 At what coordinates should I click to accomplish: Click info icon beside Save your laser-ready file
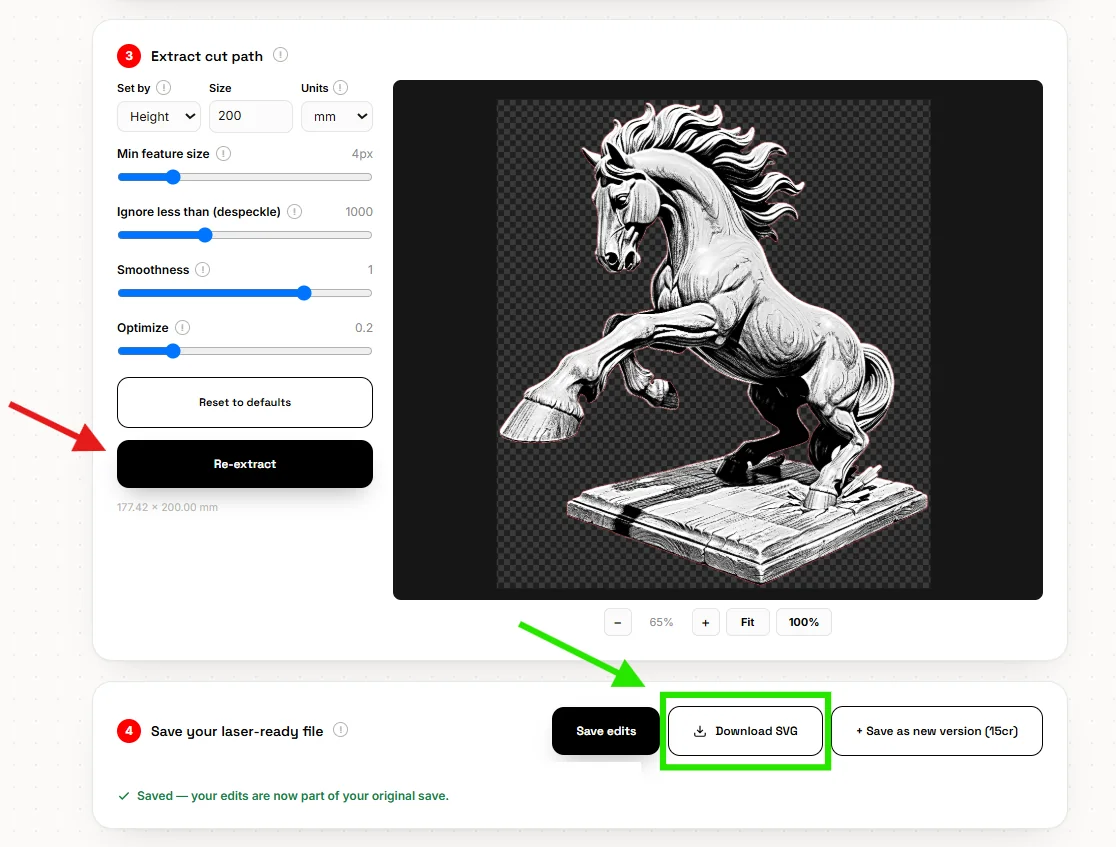pyautogui.click(x=341, y=730)
